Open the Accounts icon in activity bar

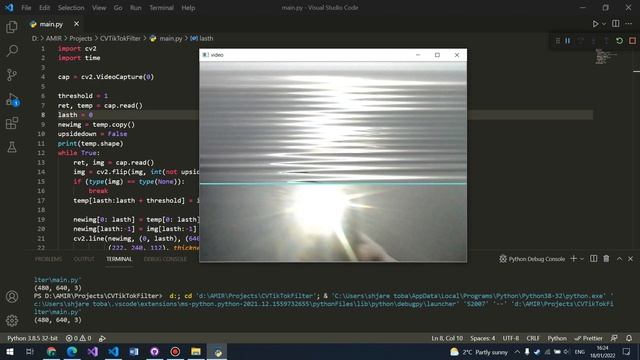(12, 297)
